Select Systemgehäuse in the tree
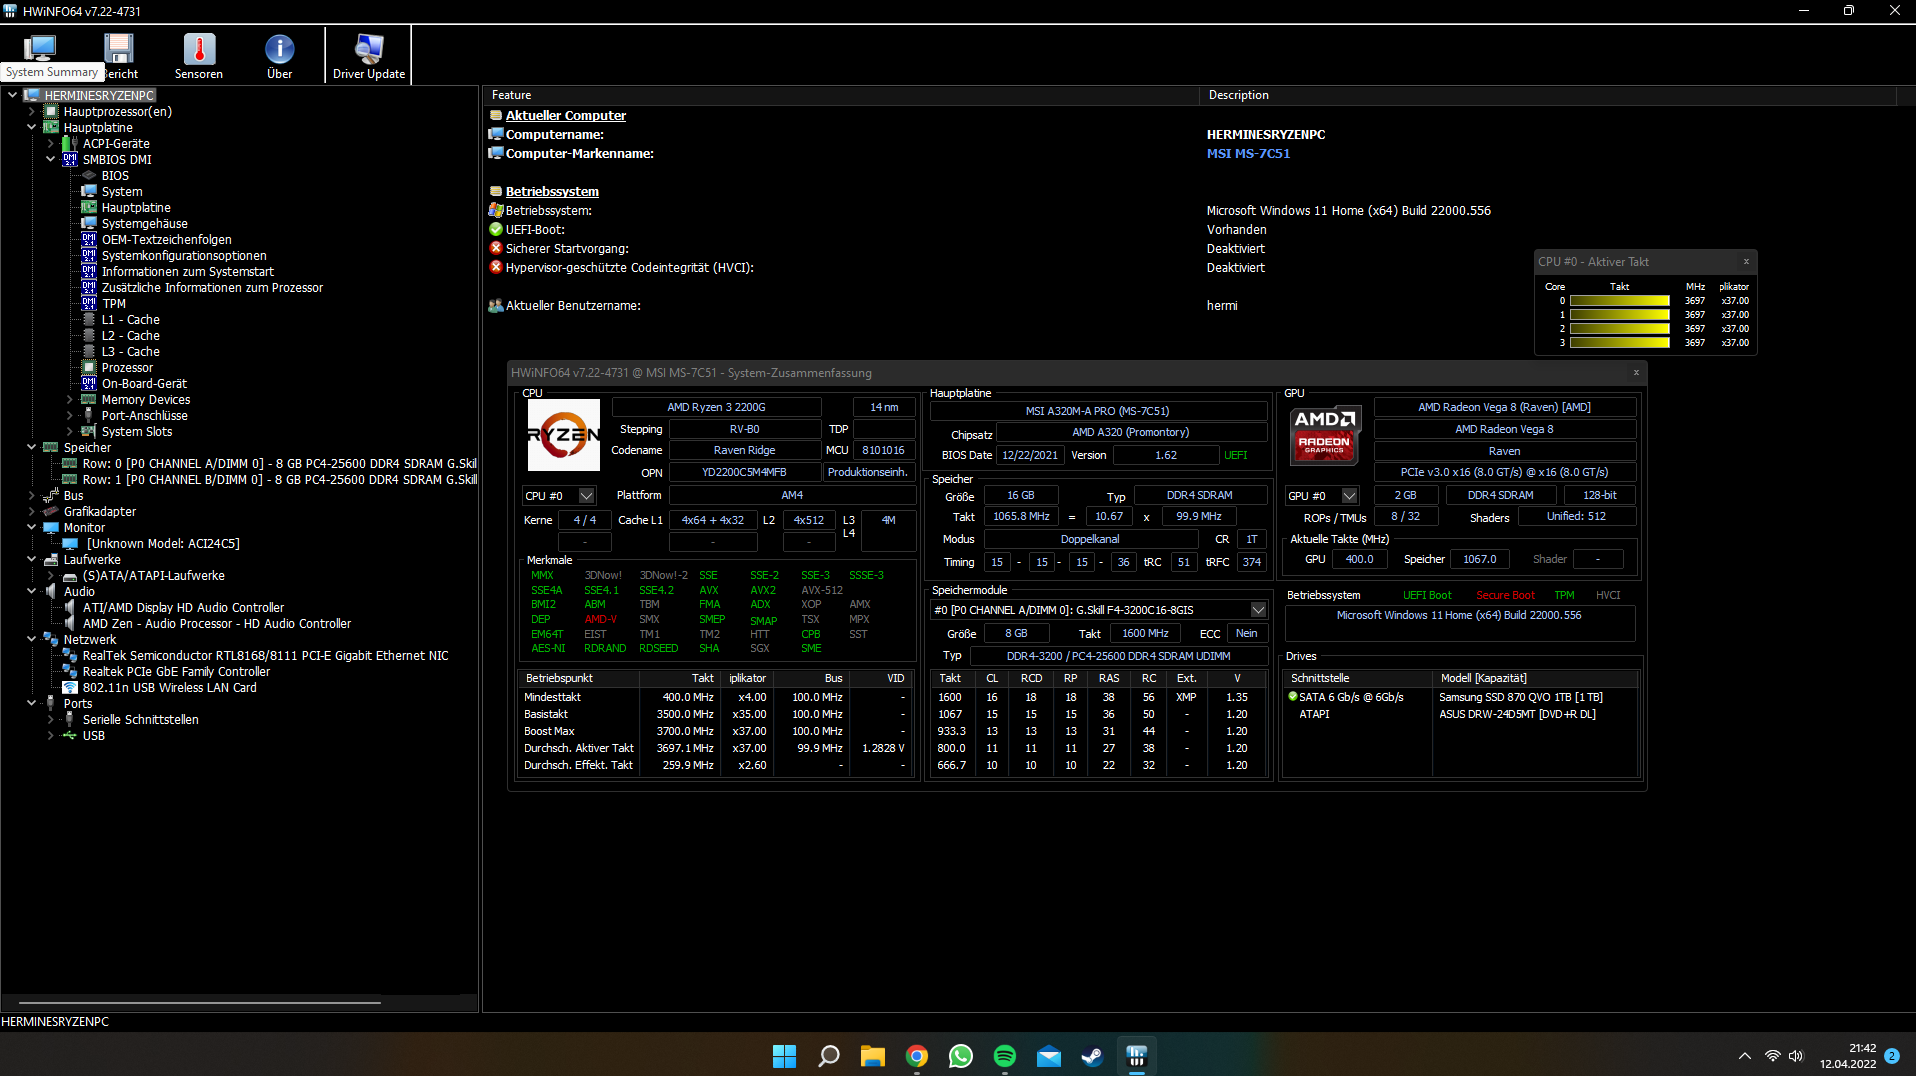 [144, 224]
